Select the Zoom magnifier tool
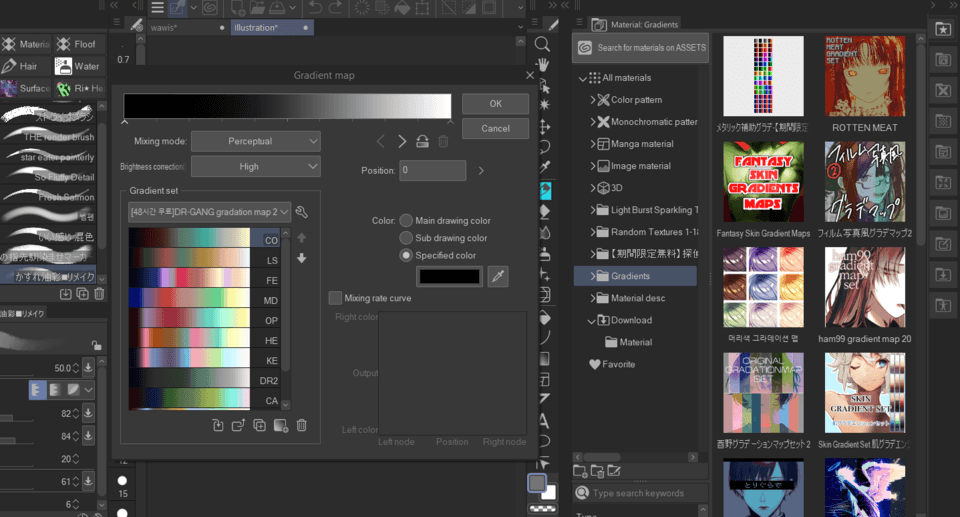This screenshot has height=517, width=960. [543, 45]
